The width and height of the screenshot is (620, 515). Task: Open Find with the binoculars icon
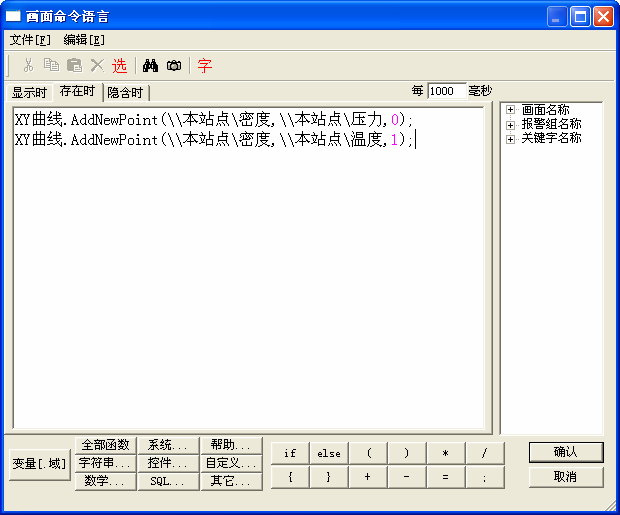click(x=151, y=66)
